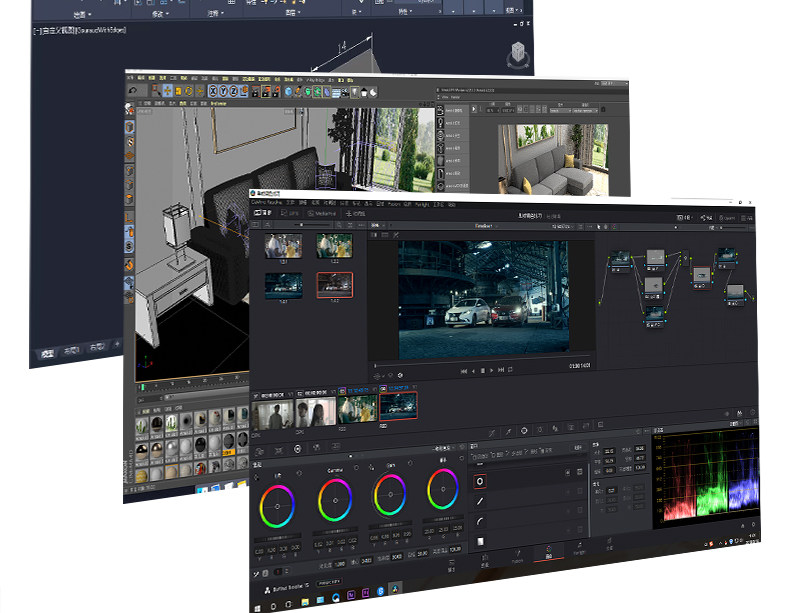Image resolution: width=790 pixels, height=613 pixels.
Task: Select Model mode cube icon in Cinema 4D sidebar
Action: tap(129, 127)
